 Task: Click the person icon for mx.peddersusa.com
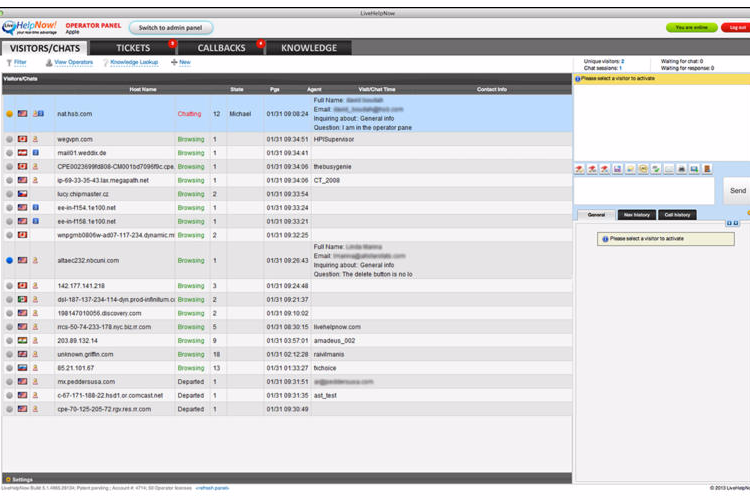tap(35, 381)
